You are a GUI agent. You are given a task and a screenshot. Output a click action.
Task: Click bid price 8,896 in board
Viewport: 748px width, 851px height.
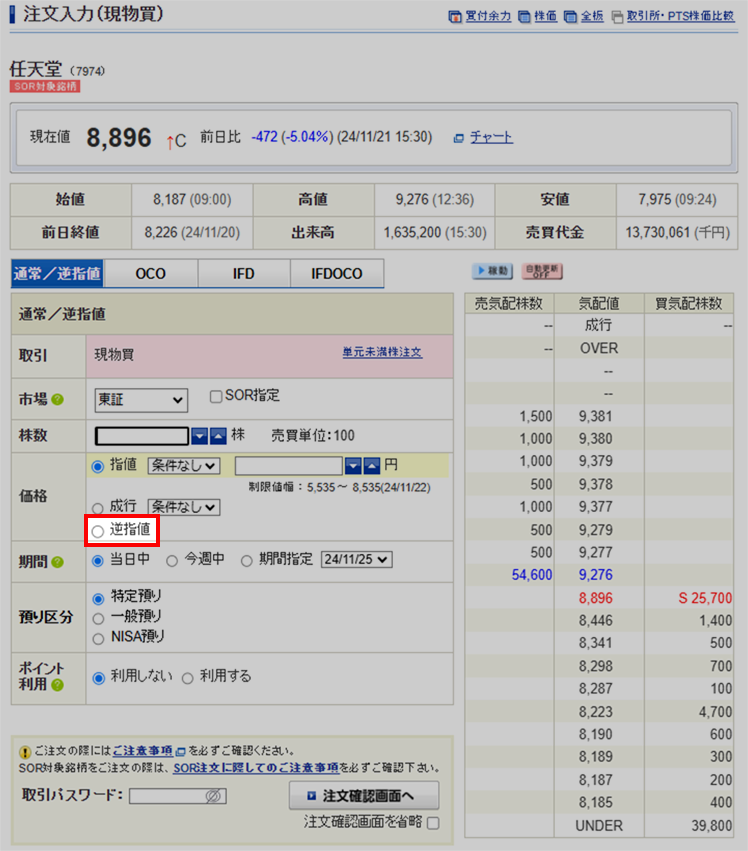point(595,598)
